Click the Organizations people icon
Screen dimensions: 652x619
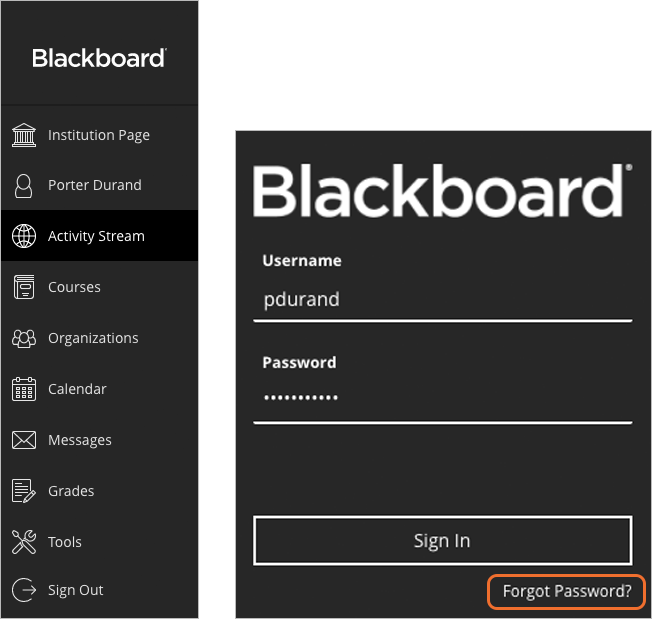pos(24,338)
